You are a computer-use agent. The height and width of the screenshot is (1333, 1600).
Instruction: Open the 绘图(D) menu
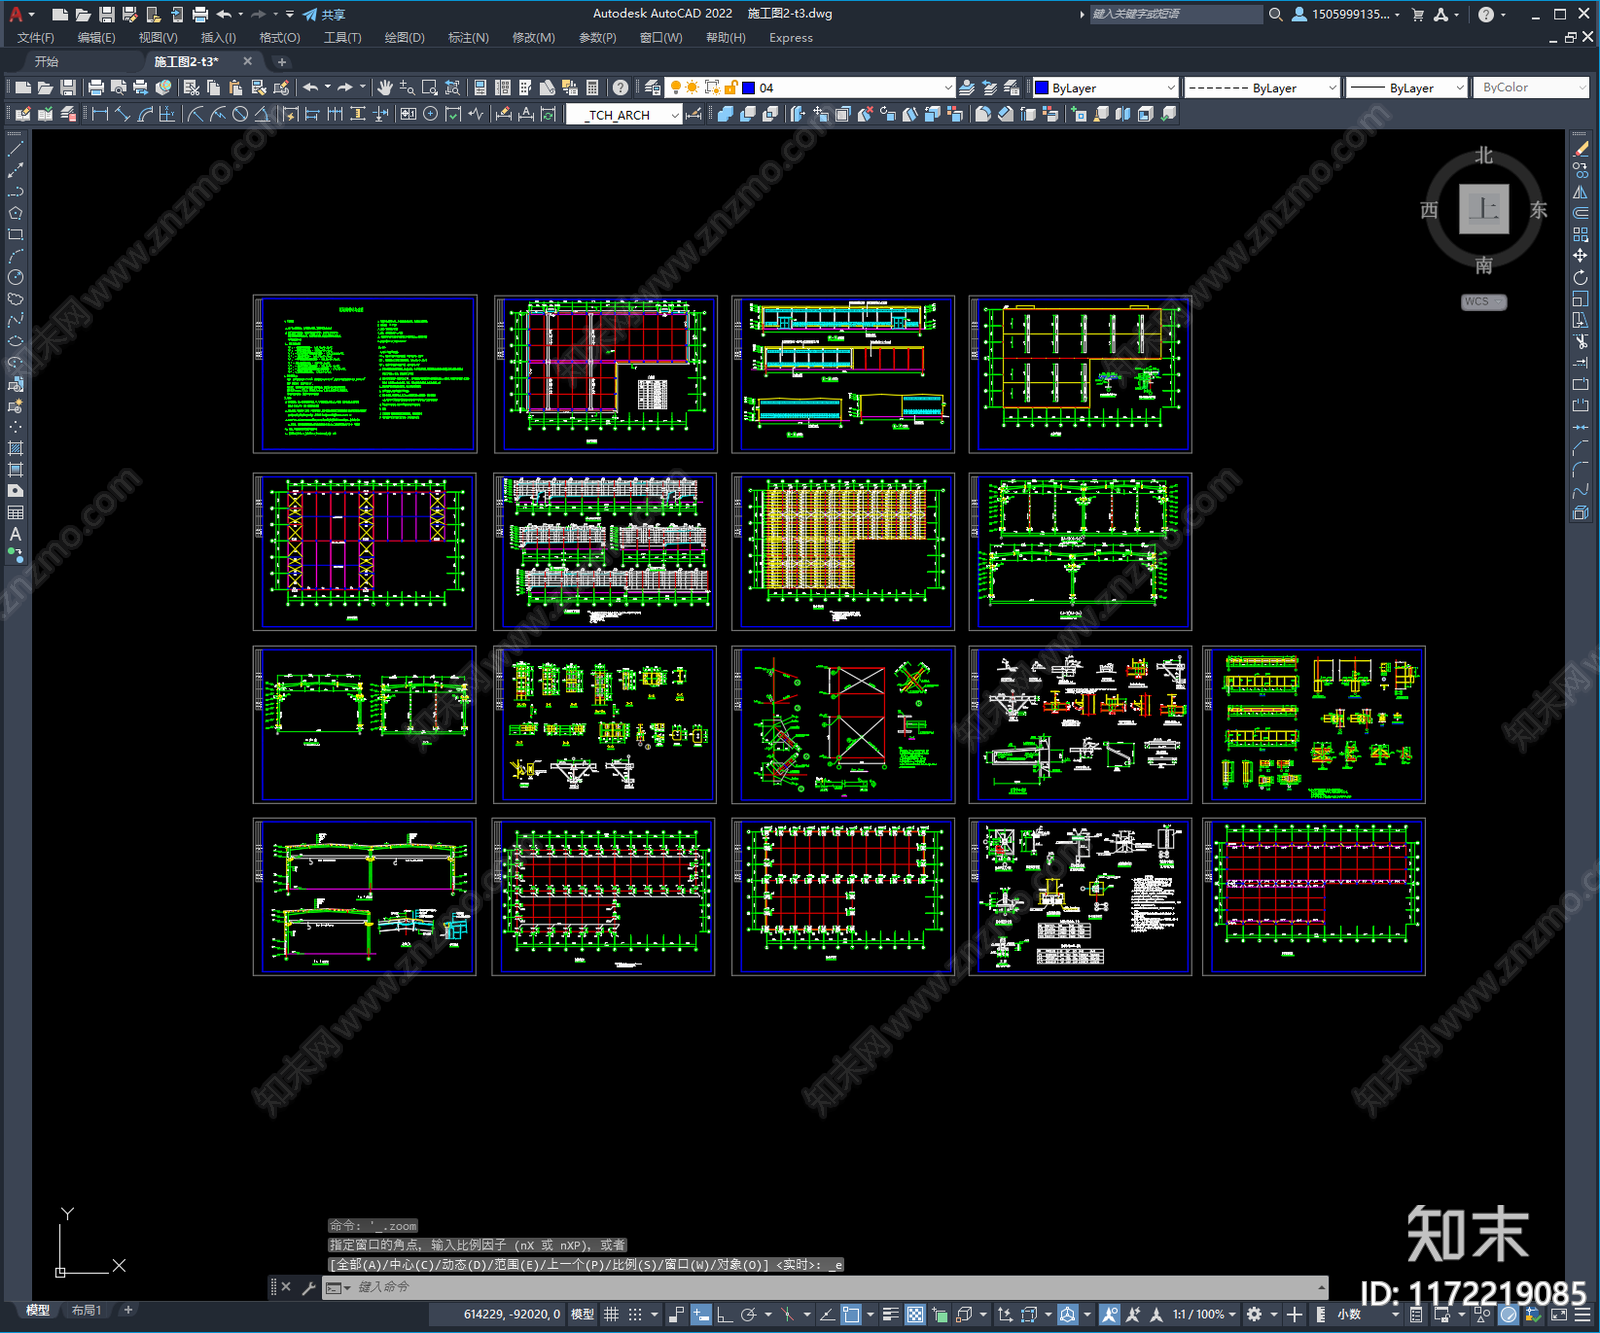[405, 38]
